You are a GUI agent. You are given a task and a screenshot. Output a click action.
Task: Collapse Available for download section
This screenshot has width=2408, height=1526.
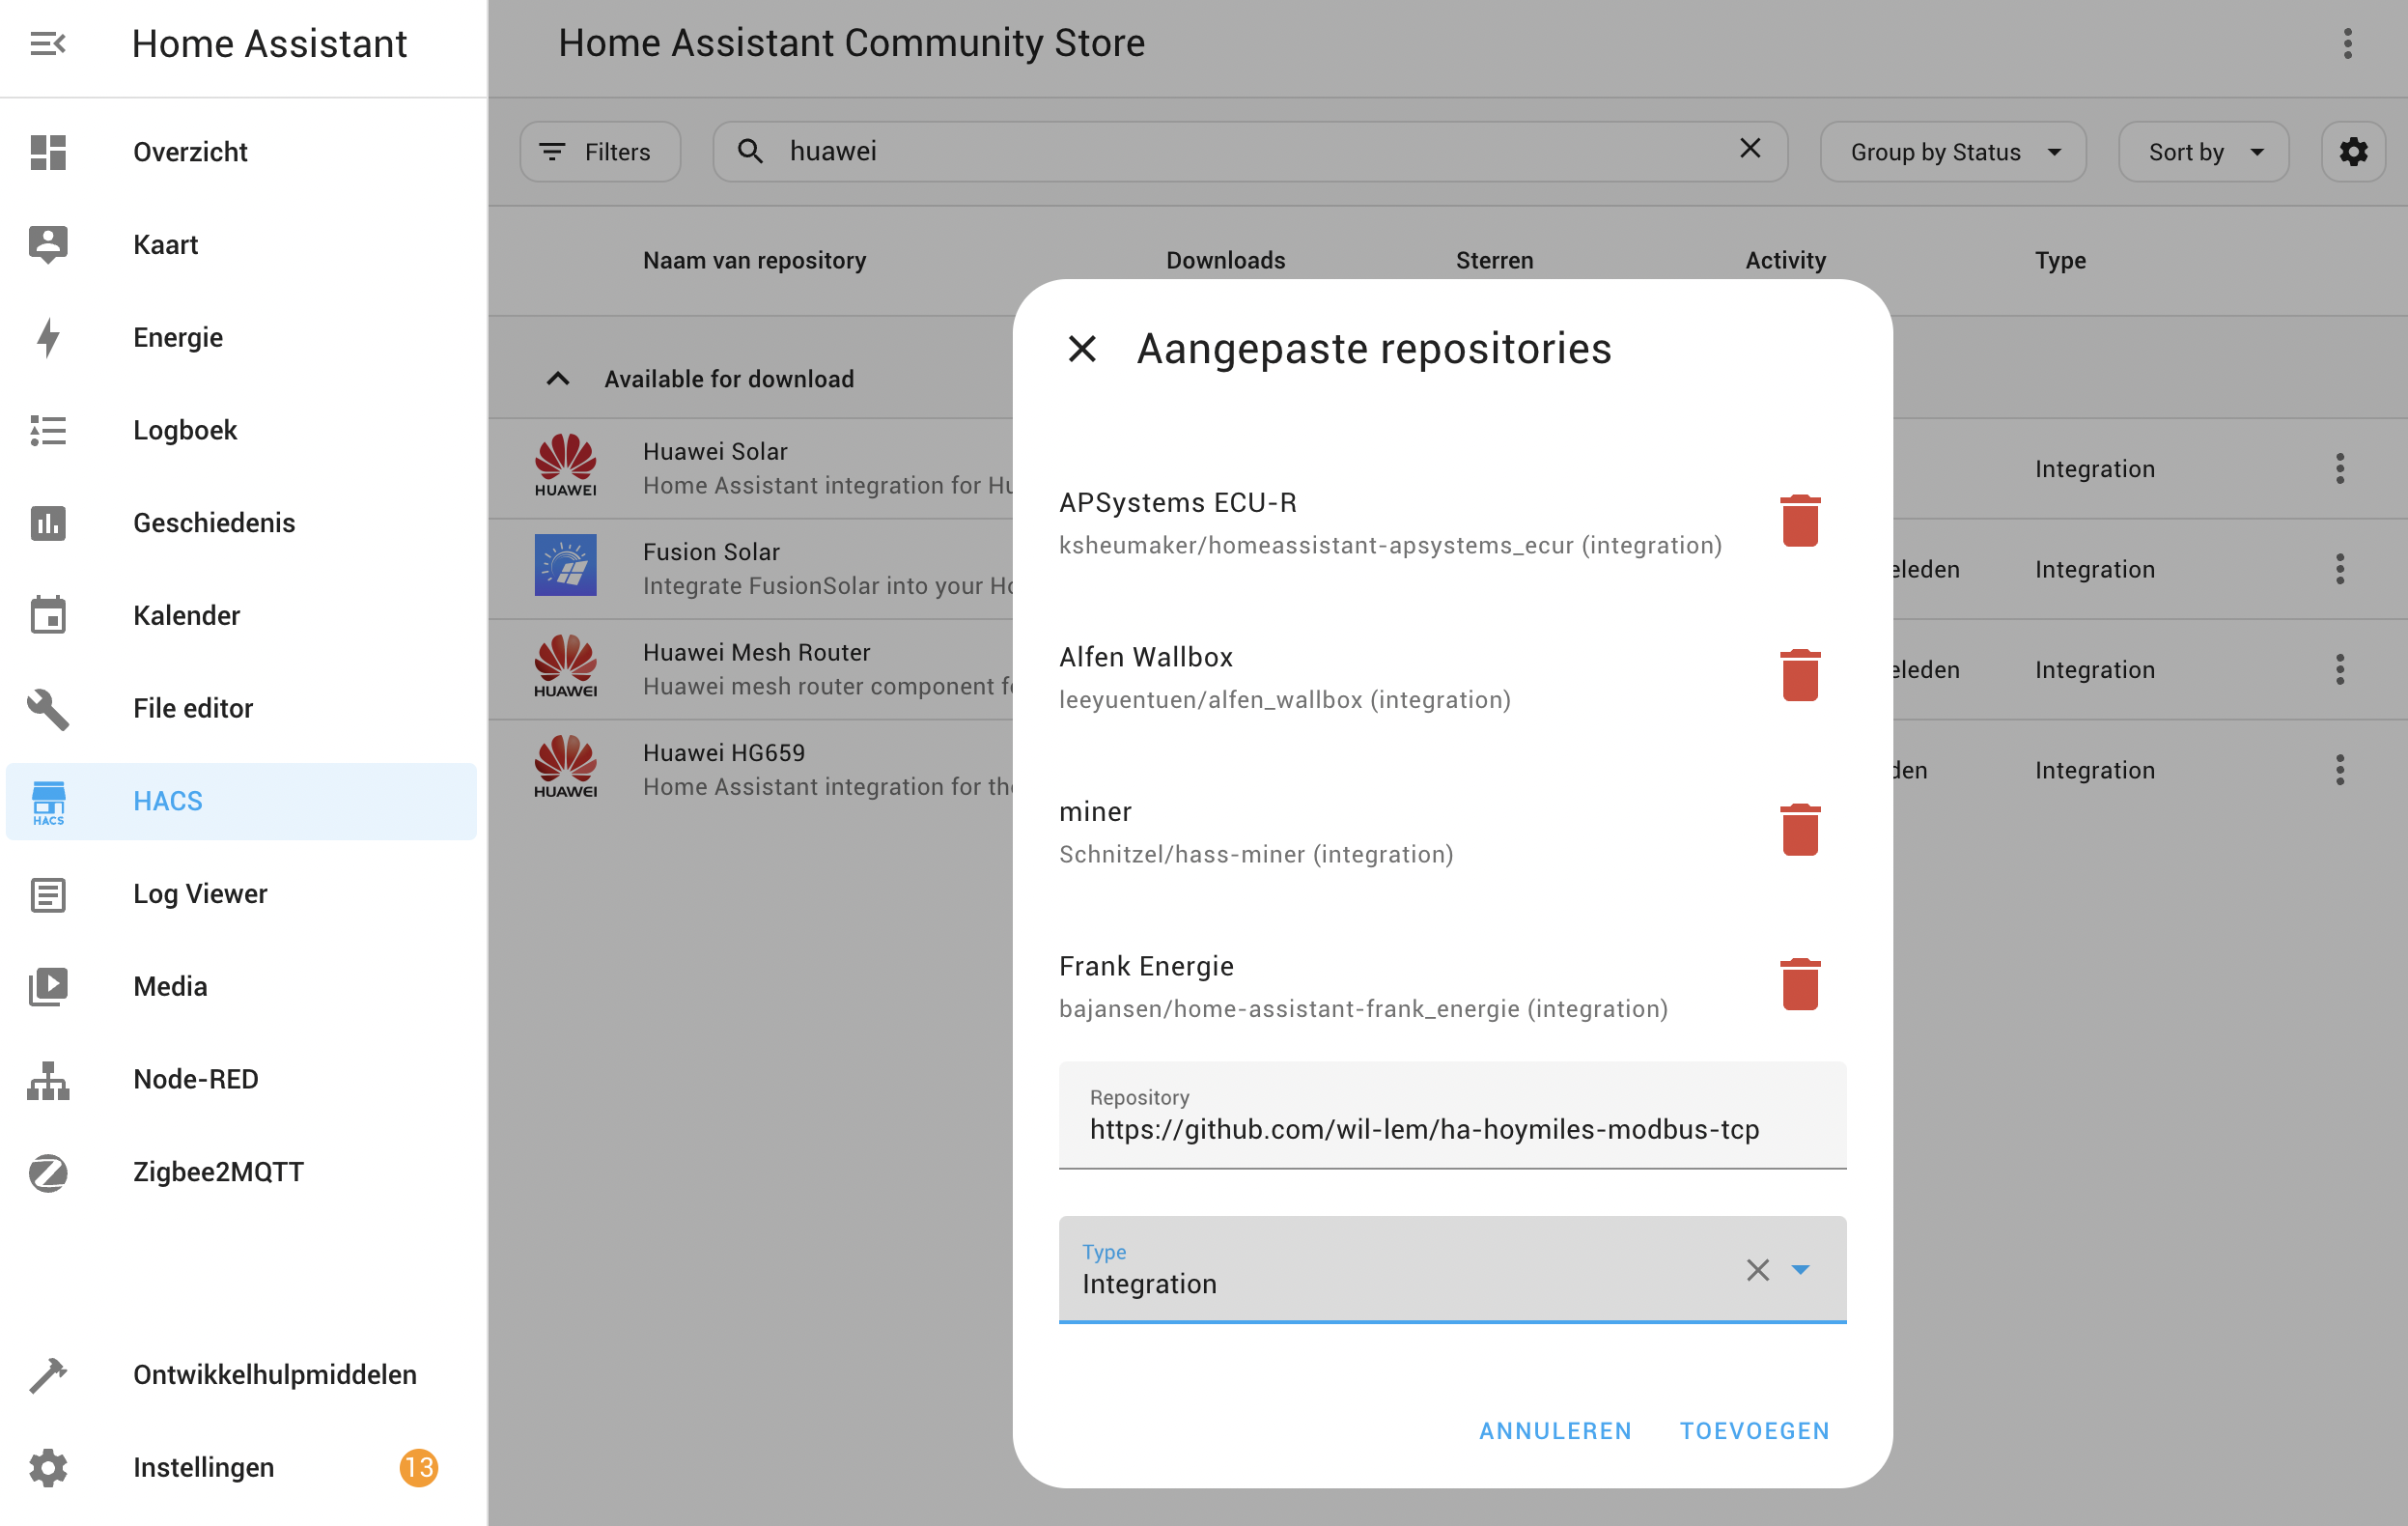(558, 379)
